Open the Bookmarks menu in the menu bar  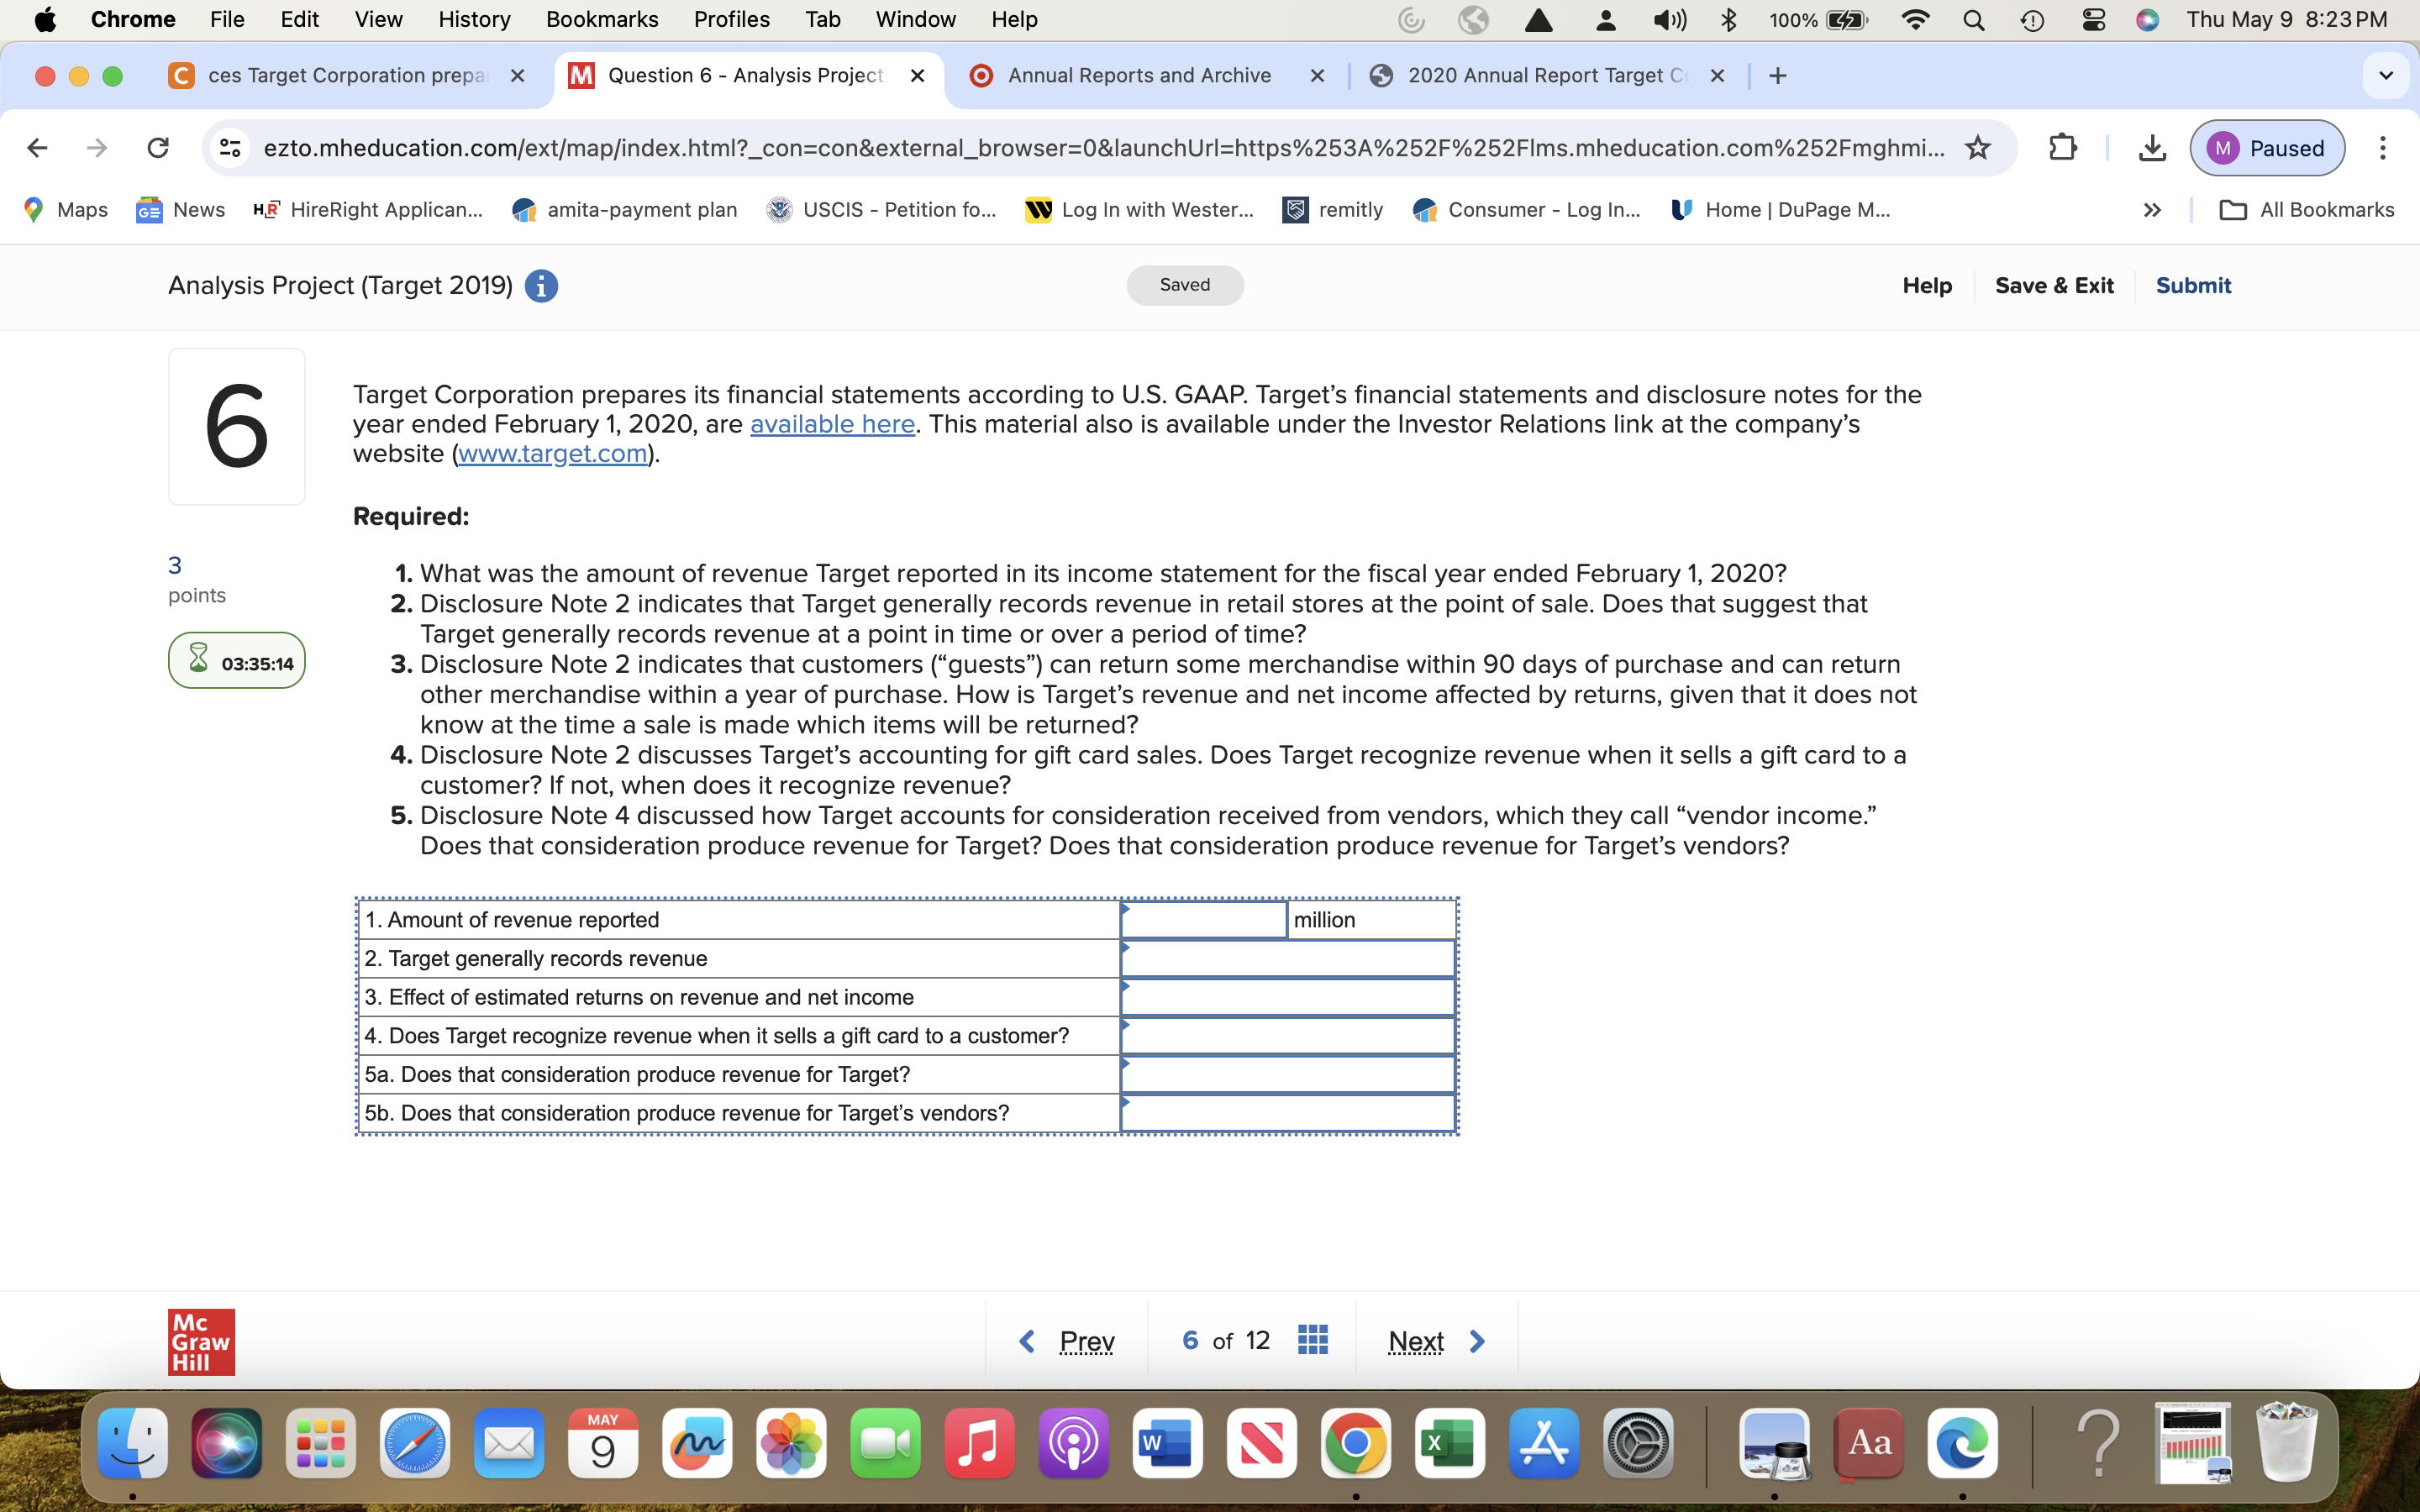click(x=602, y=19)
